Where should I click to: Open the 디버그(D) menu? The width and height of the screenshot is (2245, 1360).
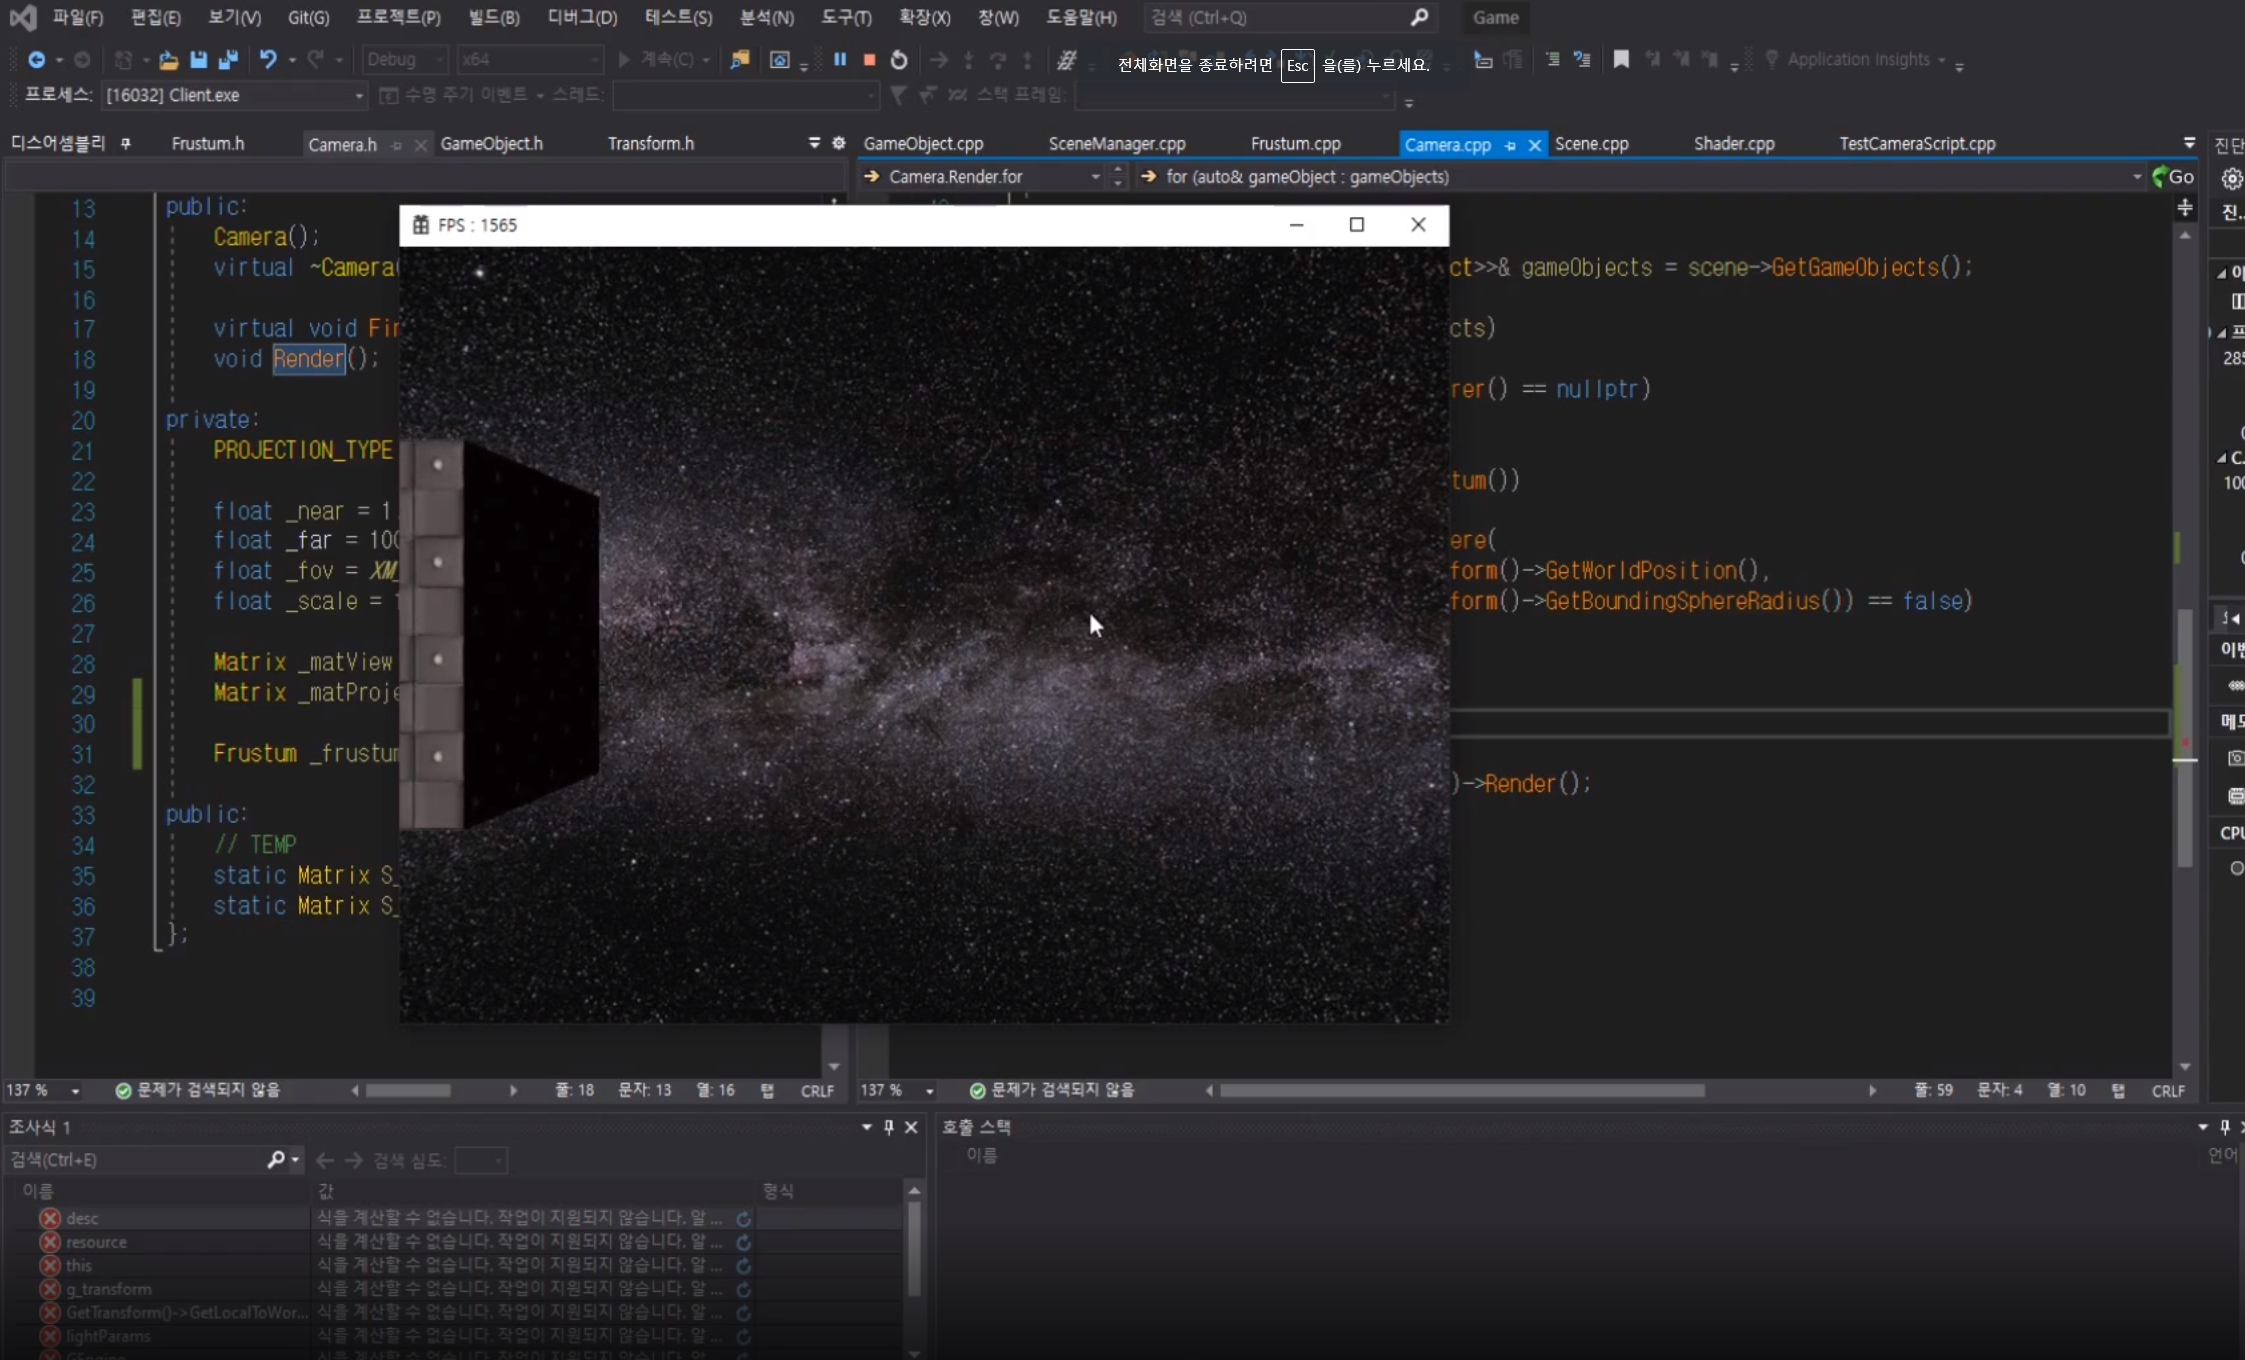(x=582, y=17)
